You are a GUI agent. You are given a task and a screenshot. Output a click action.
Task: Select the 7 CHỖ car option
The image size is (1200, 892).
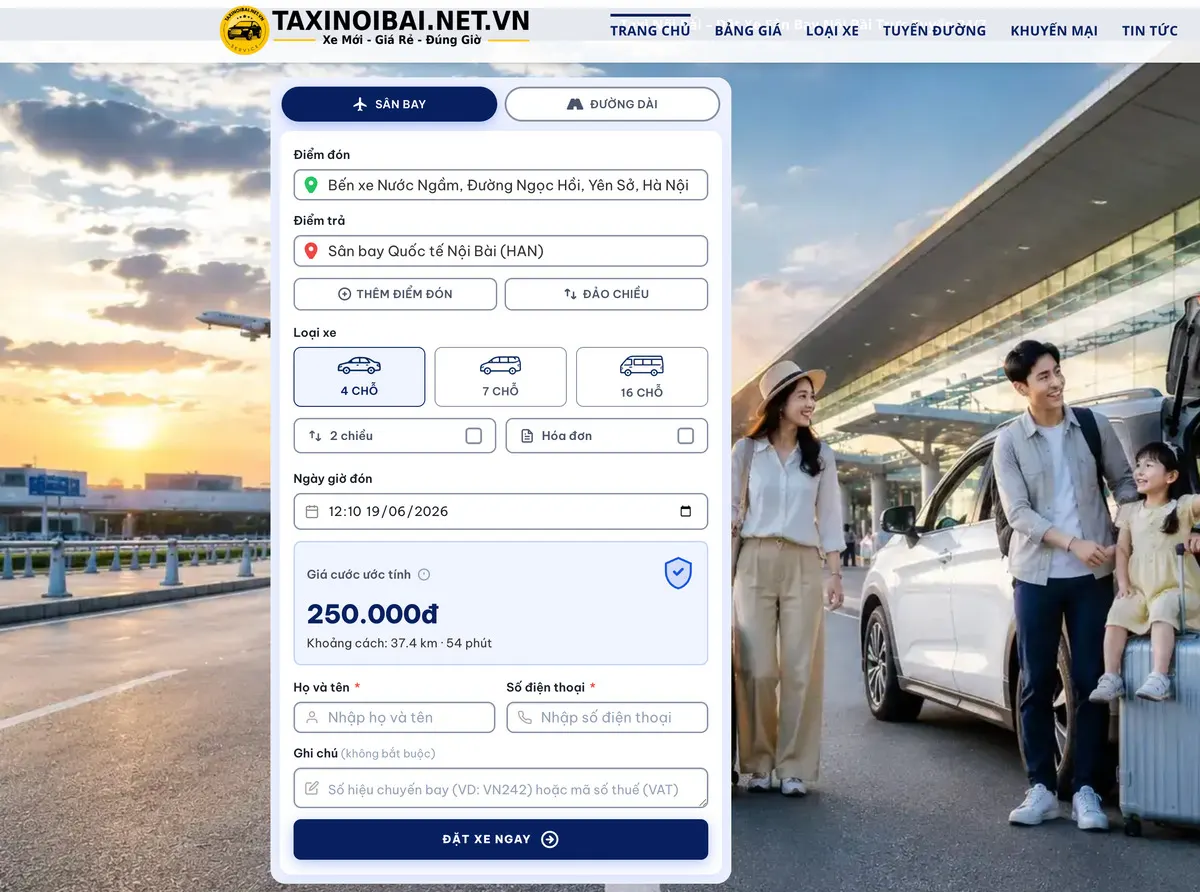tap(500, 377)
